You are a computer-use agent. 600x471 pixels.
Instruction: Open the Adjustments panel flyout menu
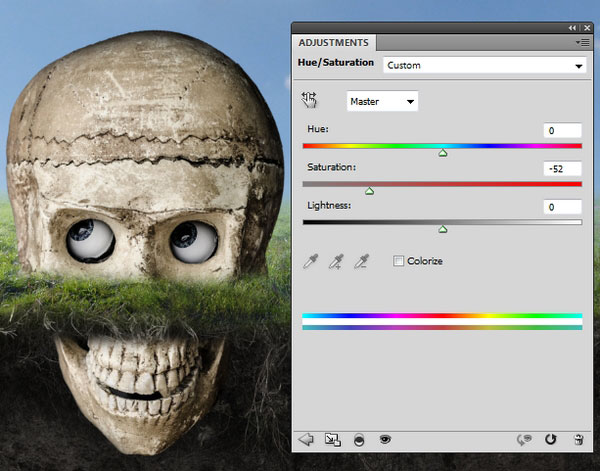583,42
